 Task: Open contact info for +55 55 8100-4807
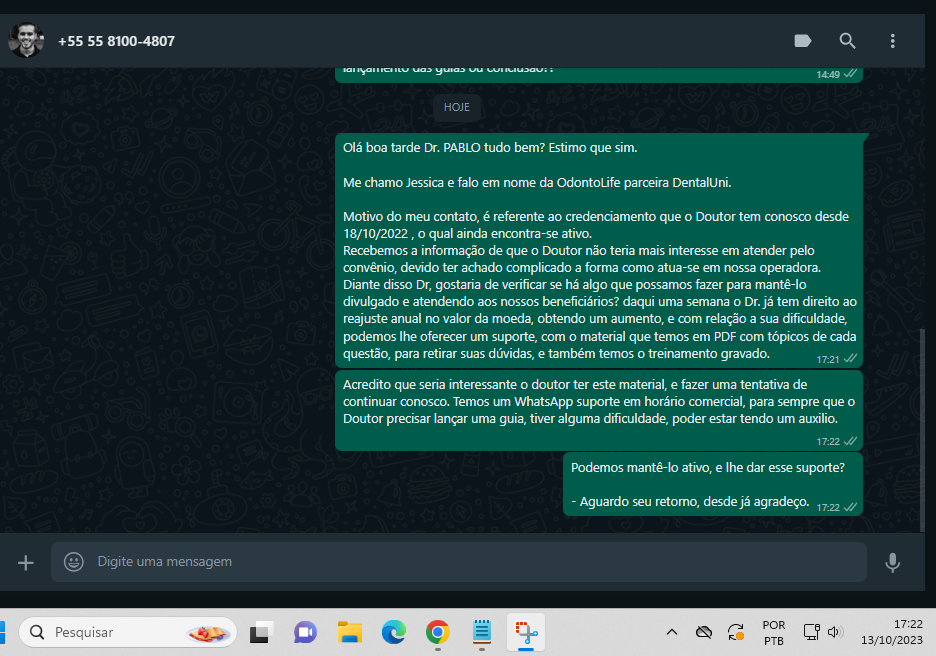(x=116, y=41)
